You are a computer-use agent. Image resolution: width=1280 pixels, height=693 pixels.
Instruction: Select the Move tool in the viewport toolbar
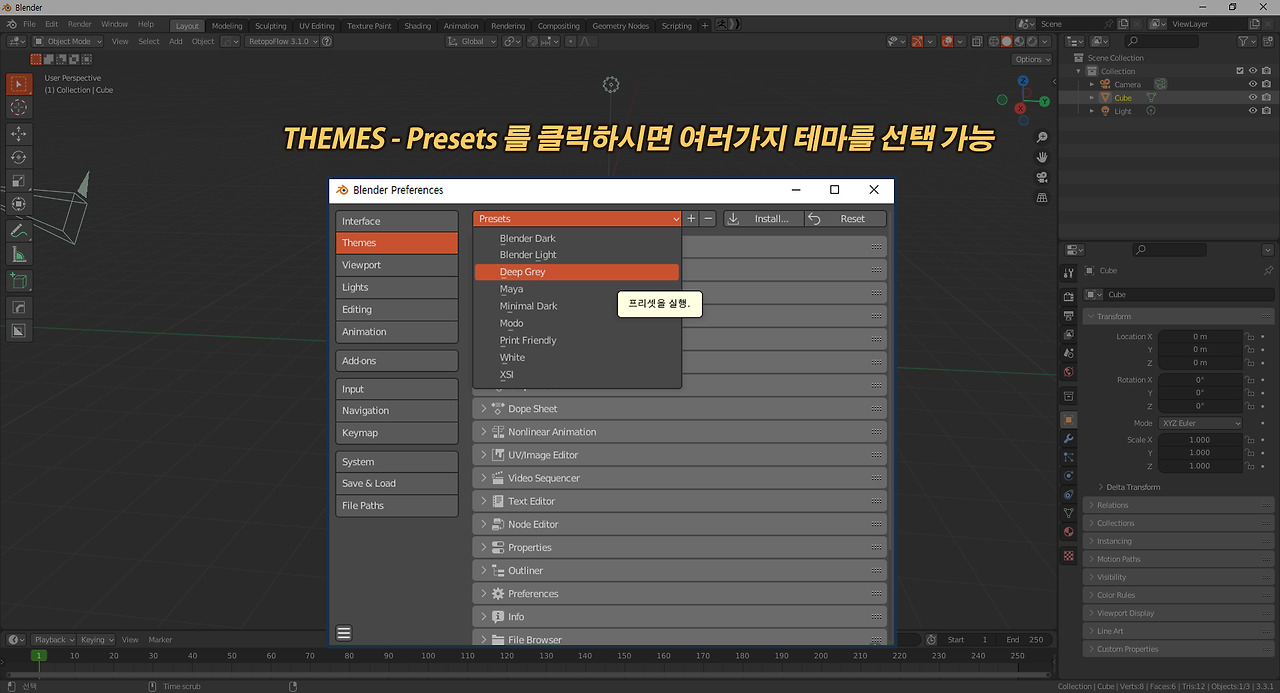click(18, 133)
